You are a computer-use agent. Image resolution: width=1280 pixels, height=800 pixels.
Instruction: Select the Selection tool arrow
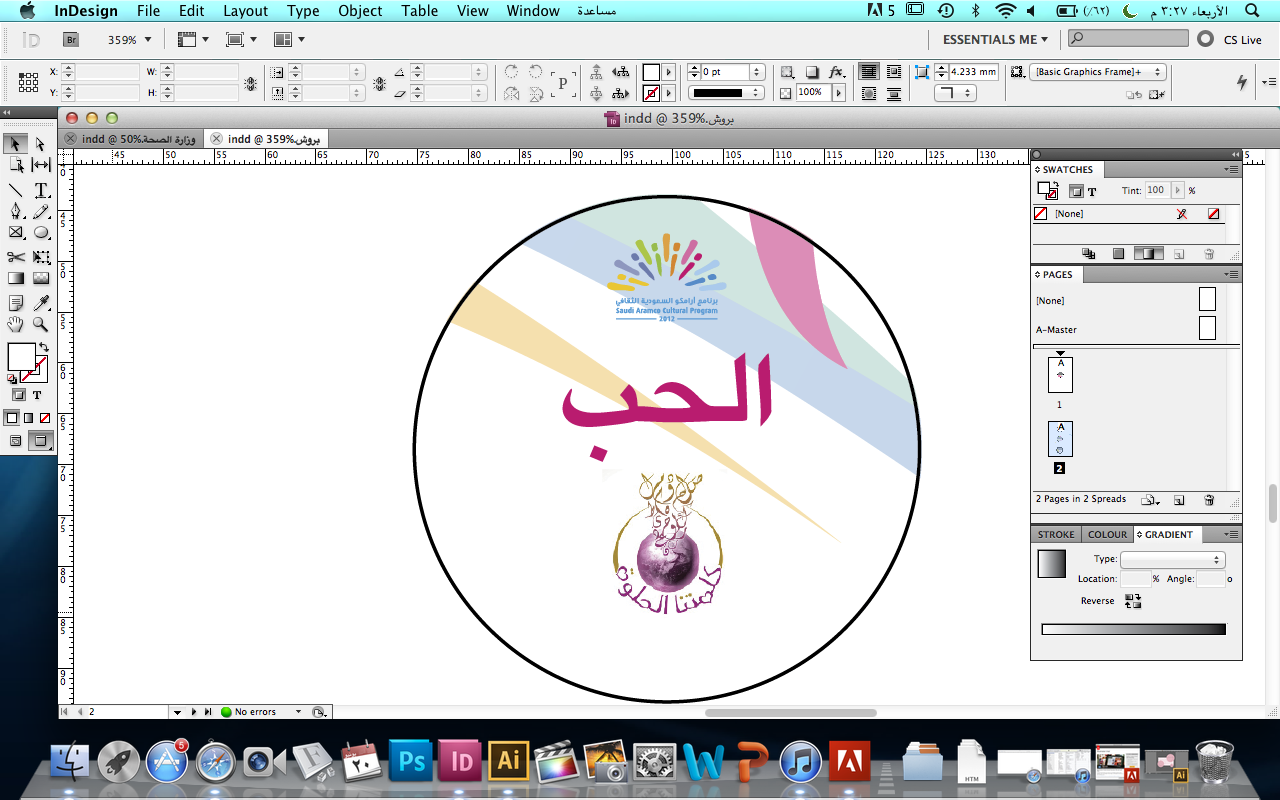(16, 144)
